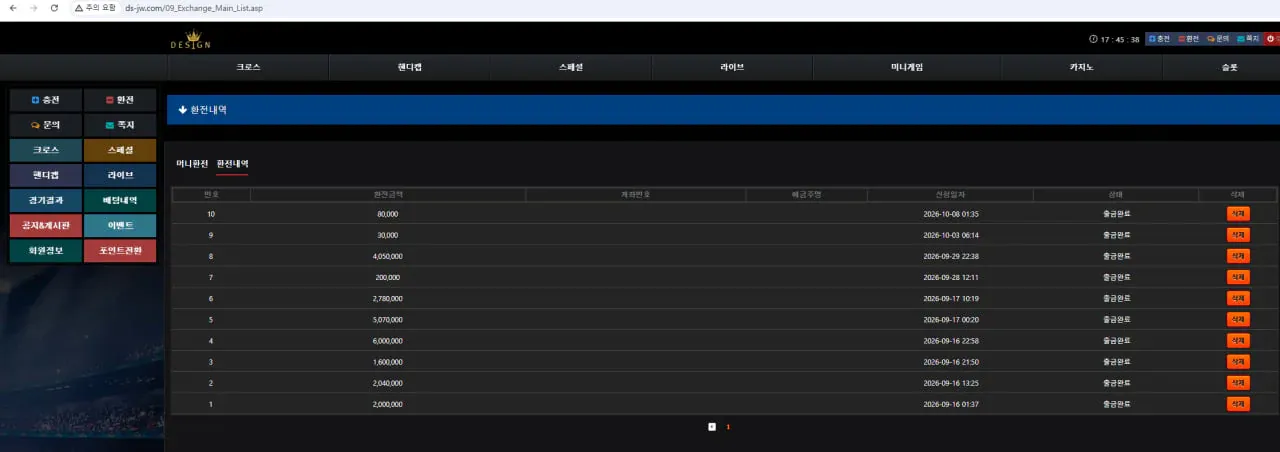Viewport: 1280px width, 452px height.
Task: Click the sidebar 크로스 button
Action: coord(46,150)
